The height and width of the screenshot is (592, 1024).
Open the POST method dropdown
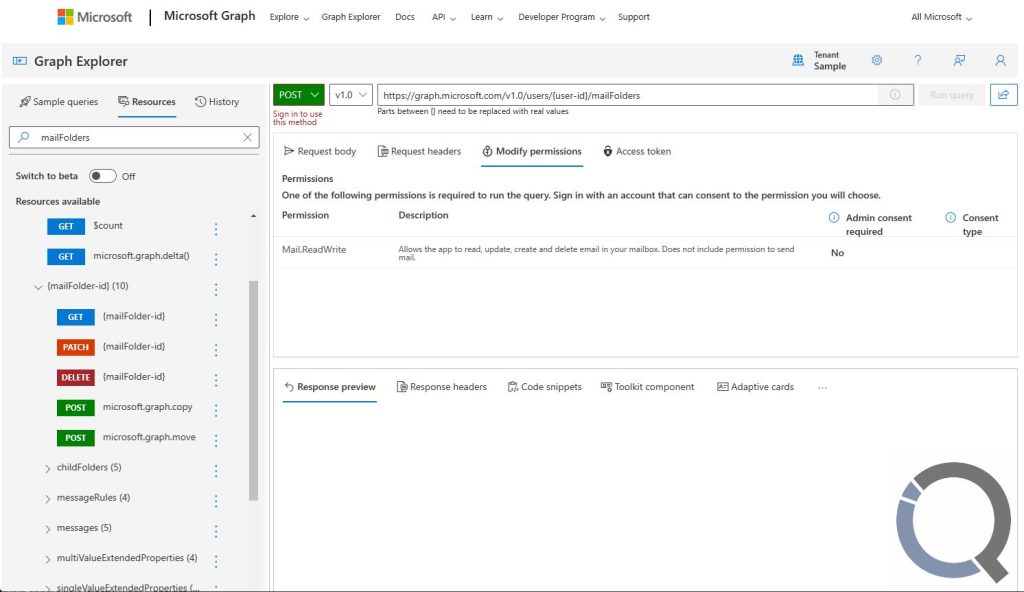pyautogui.click(x=298, y=95)
